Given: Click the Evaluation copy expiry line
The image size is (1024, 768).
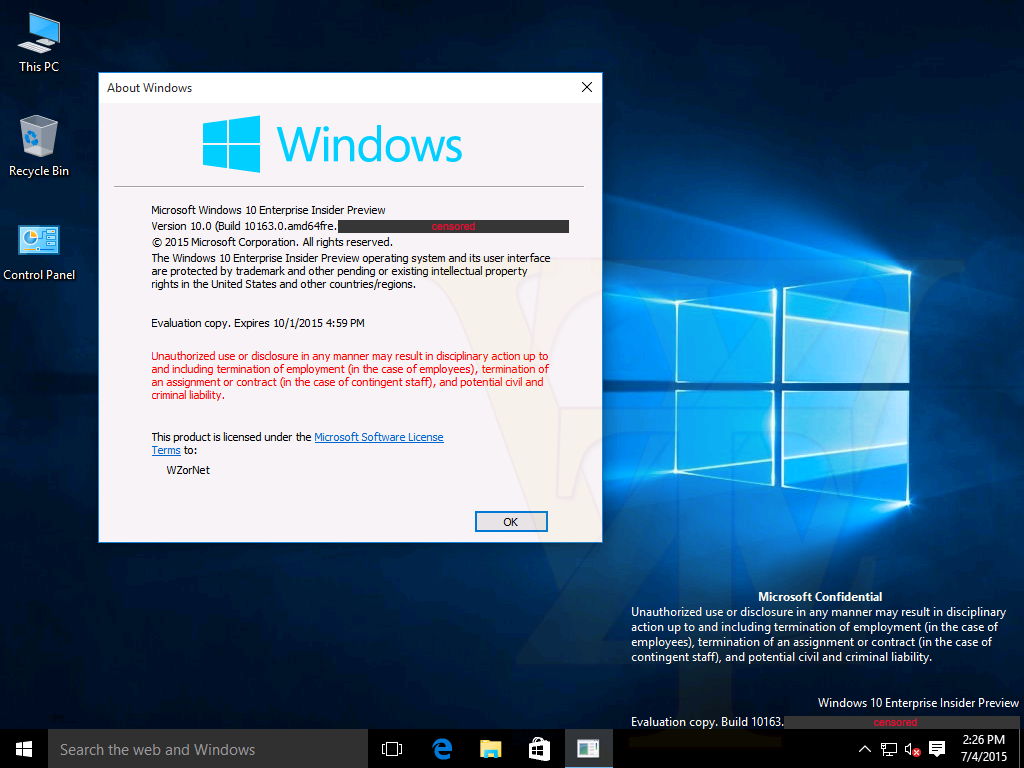Looking at the screenshot, I should [x=258, y=323].
